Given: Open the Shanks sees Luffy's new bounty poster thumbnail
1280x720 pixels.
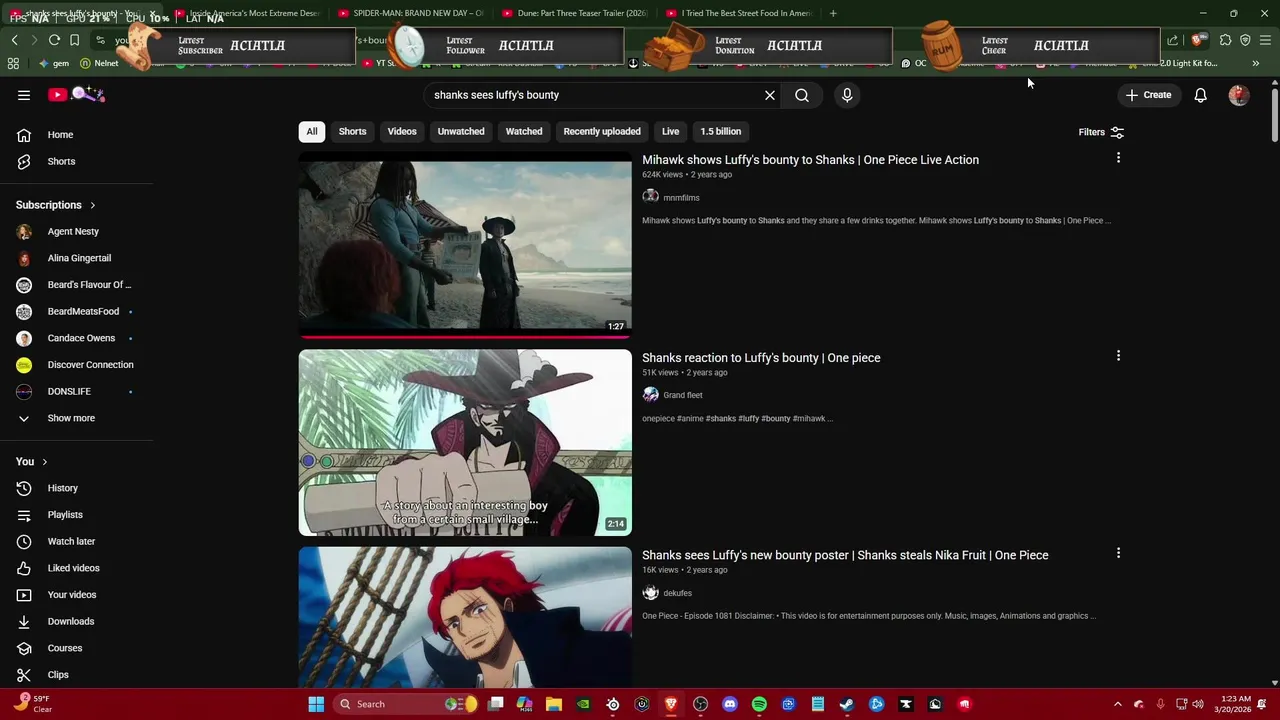Looking at the screenshot, I should tap(465, 617).
